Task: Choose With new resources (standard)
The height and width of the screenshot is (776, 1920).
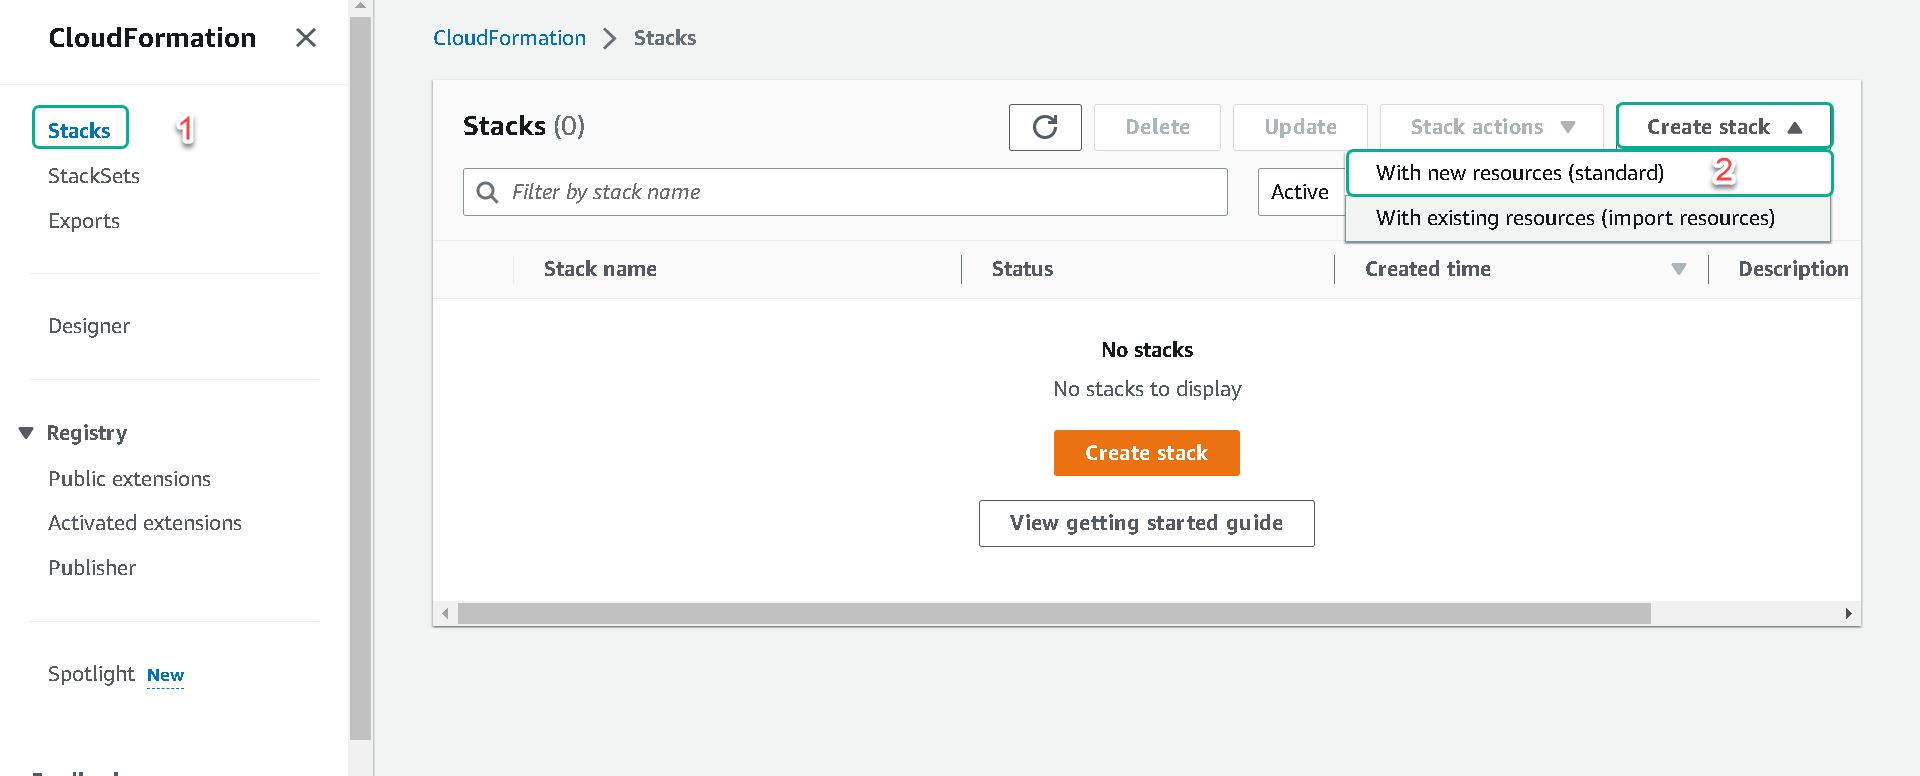Action: tap(1589, 173)
